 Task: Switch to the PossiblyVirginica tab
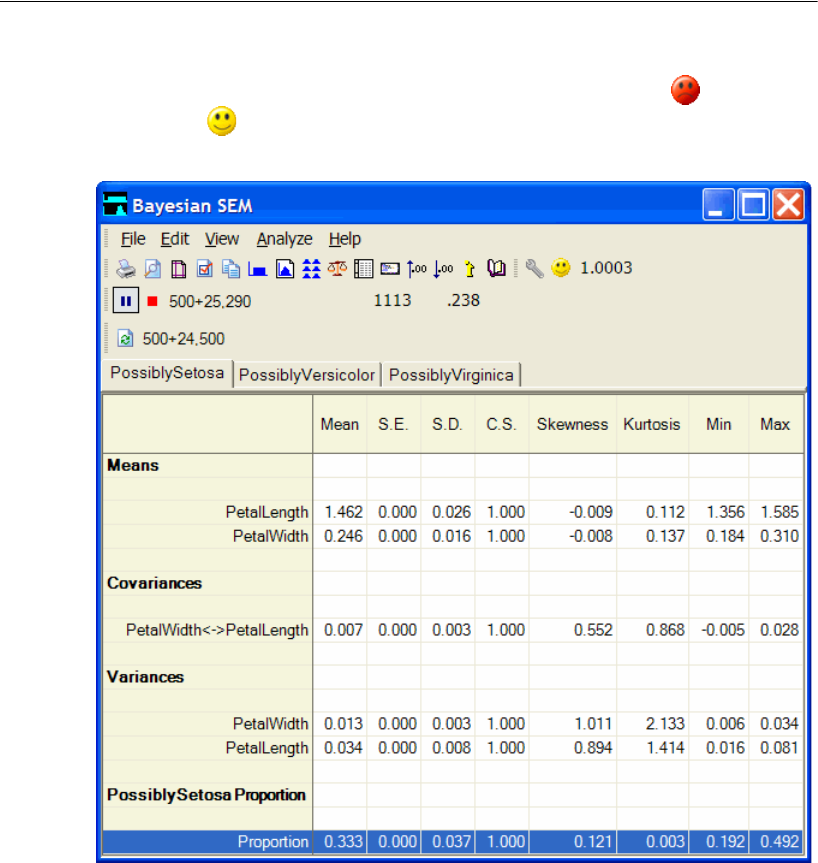(x=451, y=376)
